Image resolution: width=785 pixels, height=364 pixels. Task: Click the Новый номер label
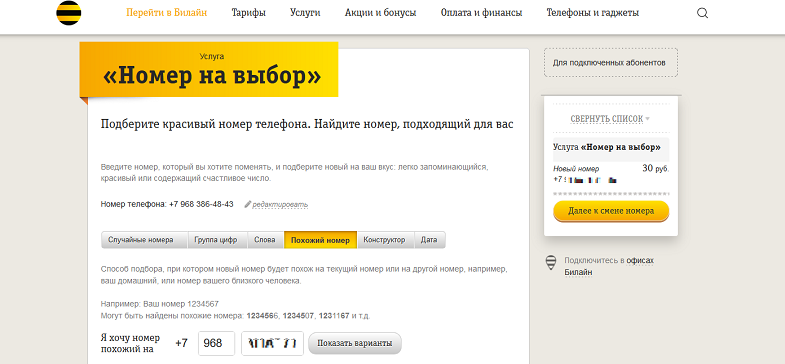click(576, 169)
